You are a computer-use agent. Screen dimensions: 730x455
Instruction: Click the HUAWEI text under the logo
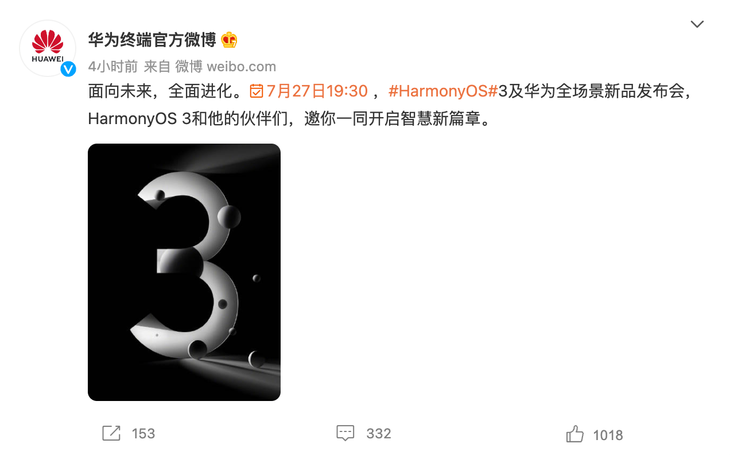click(x=47, y=59)
